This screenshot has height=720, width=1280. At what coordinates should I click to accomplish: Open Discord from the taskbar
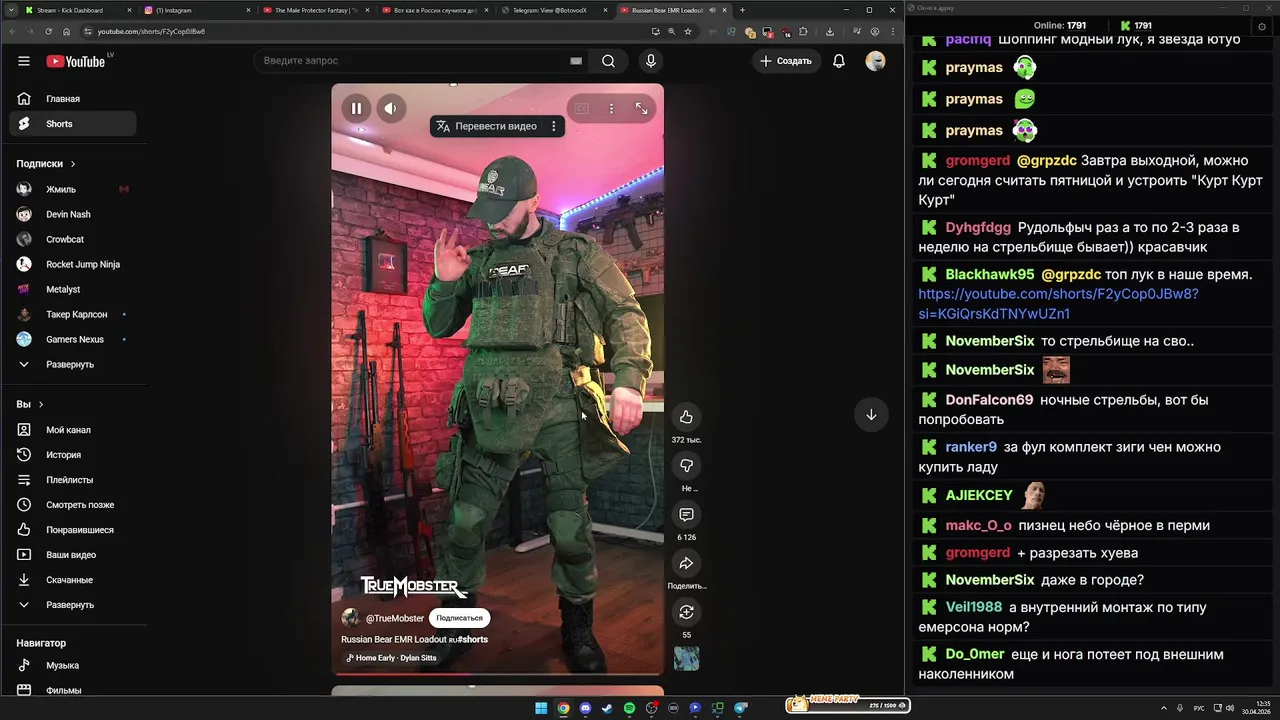tap(585, 708)
